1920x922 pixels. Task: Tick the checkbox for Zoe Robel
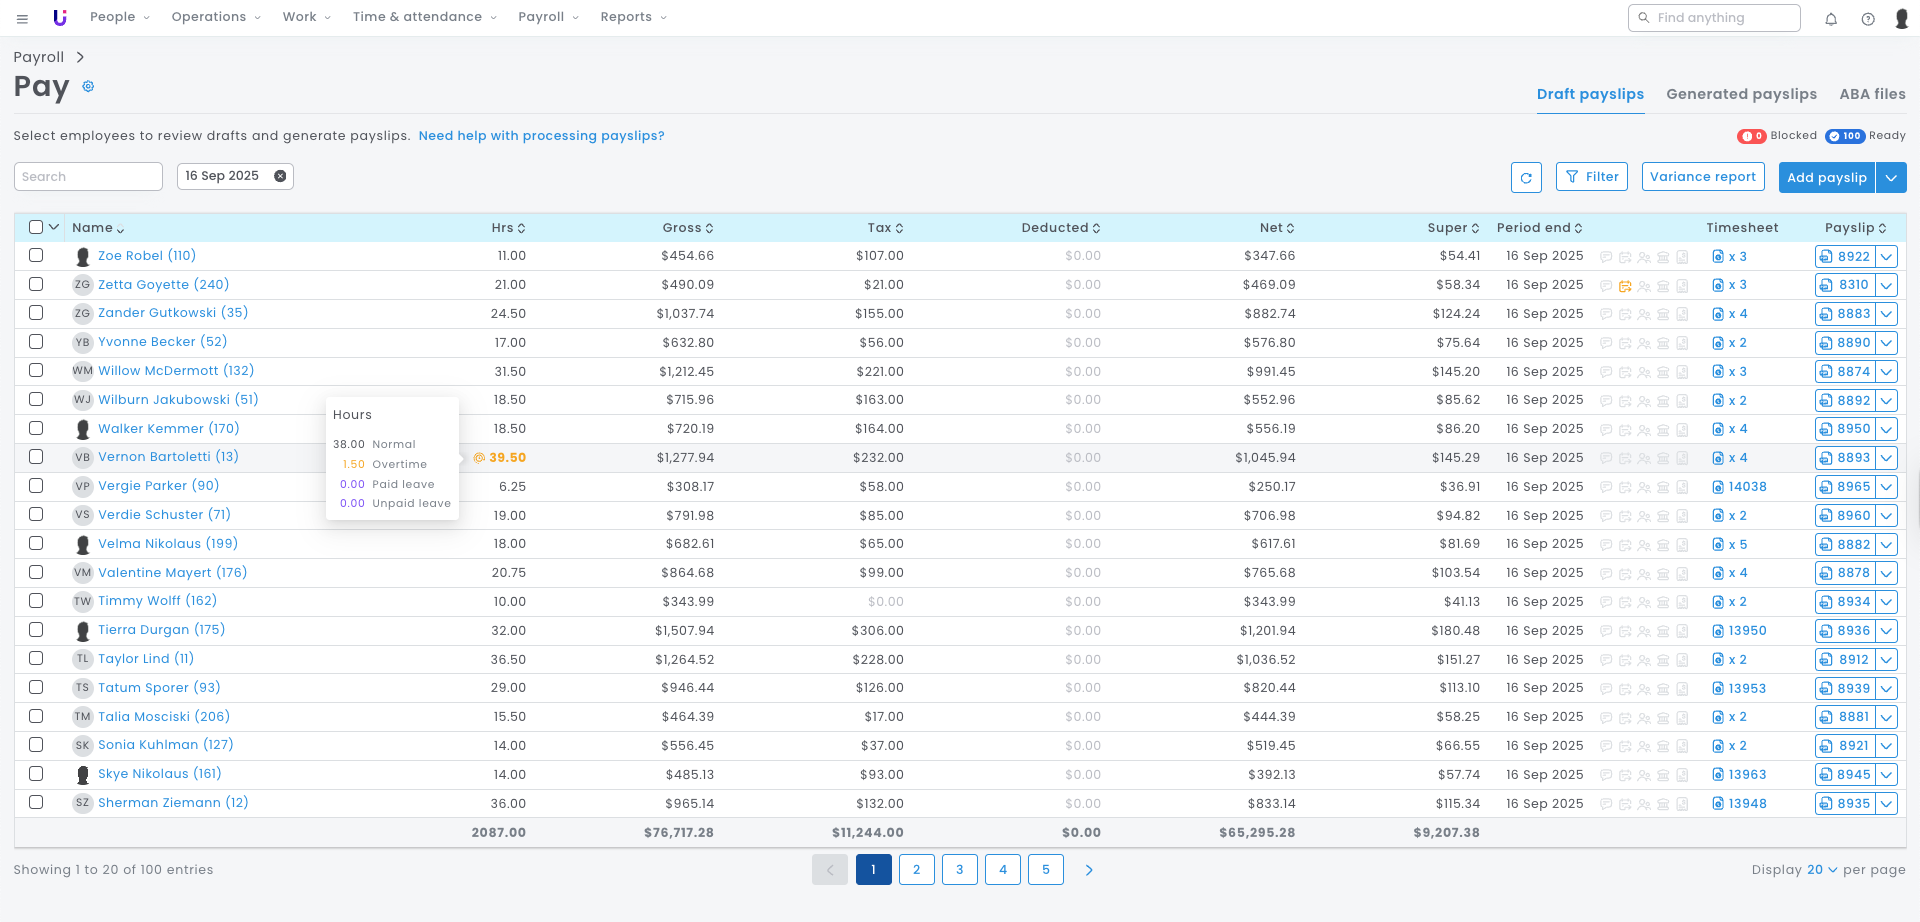[x=36, y=256]
